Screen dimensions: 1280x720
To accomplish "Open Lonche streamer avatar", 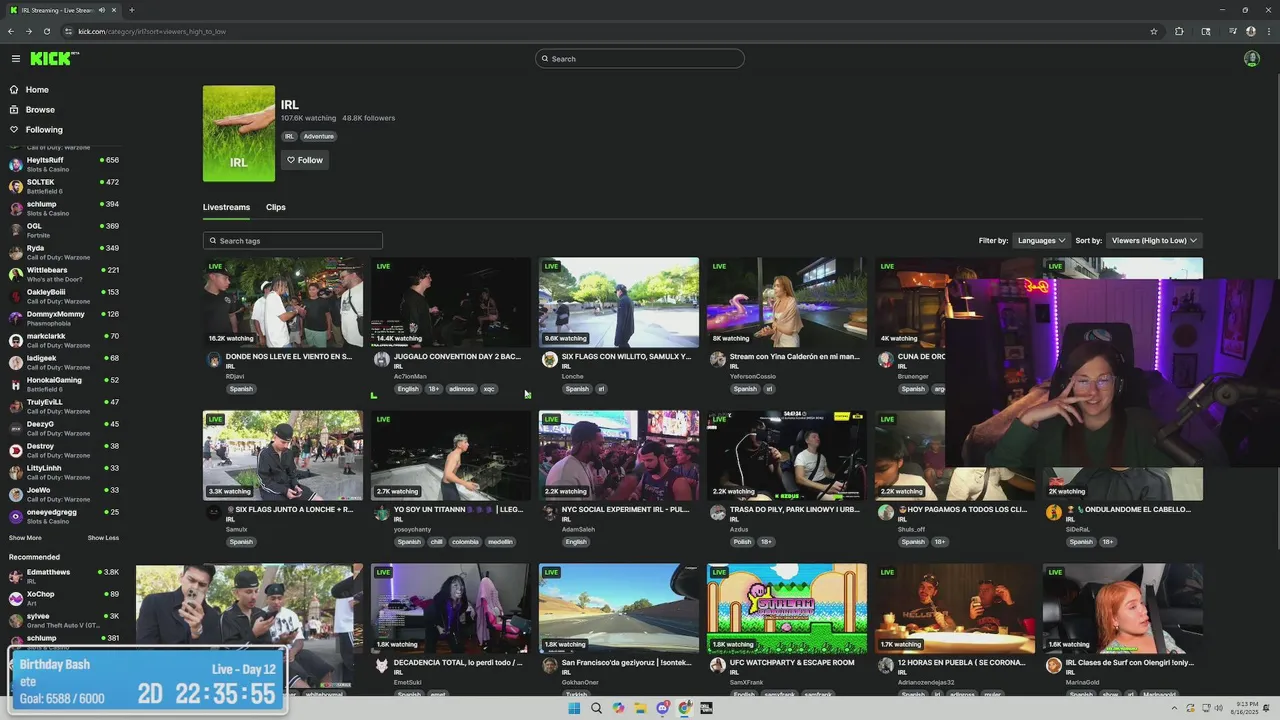I will point(549,360).
